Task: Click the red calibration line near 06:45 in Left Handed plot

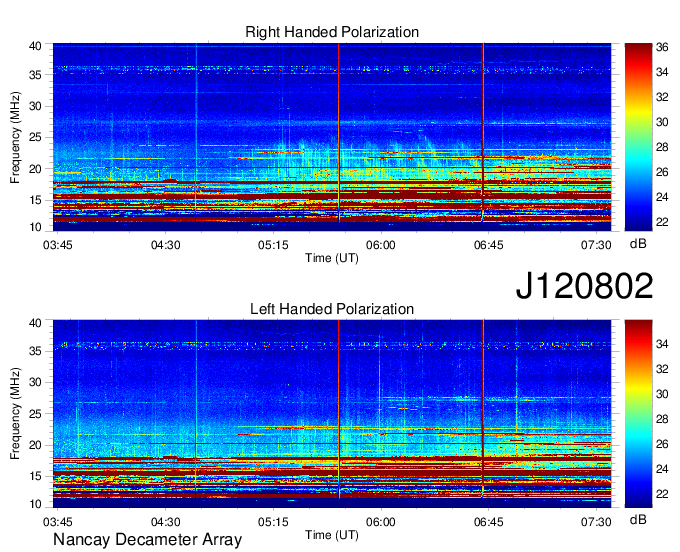Action: [483, 409]
